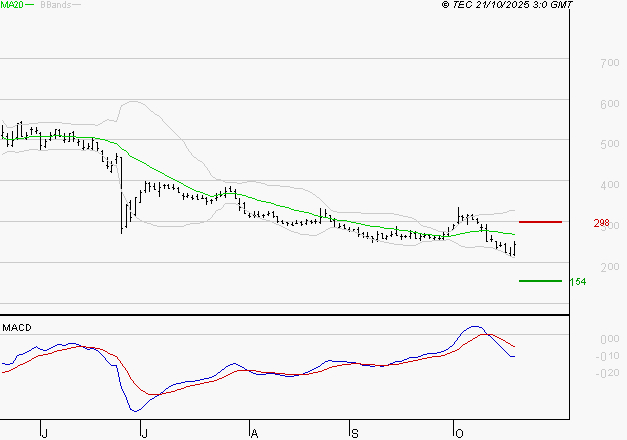Click the 500 price axis label

pos(610,144)
